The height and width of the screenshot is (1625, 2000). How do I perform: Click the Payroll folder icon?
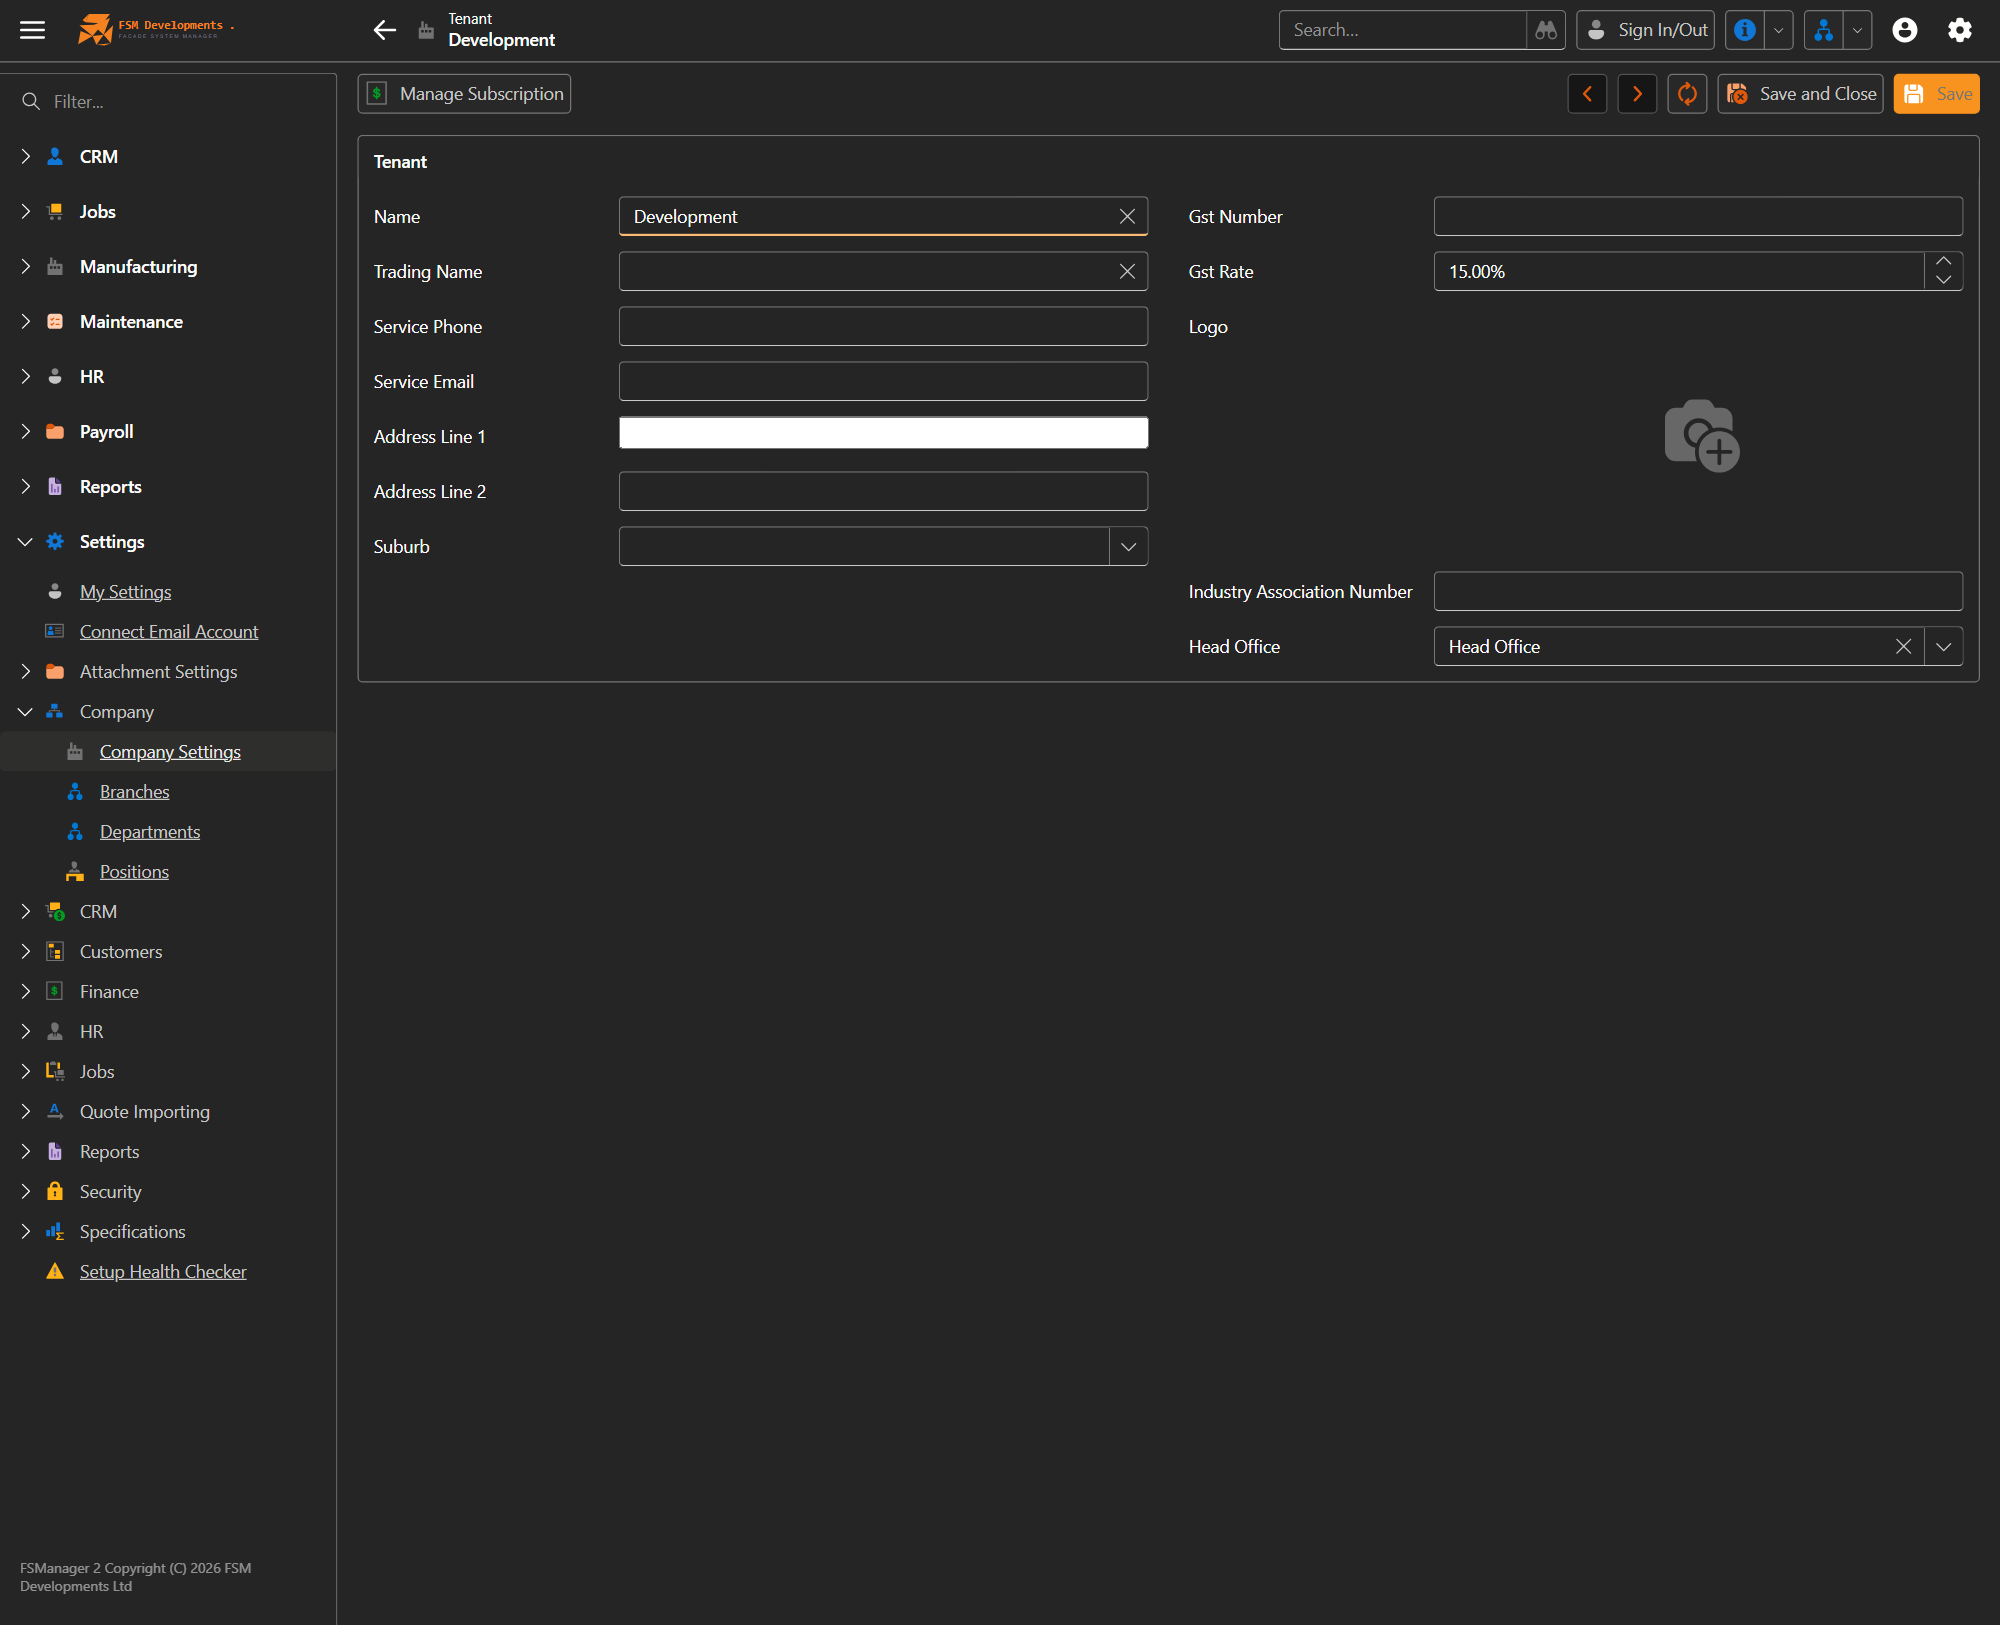coord(55,431)
